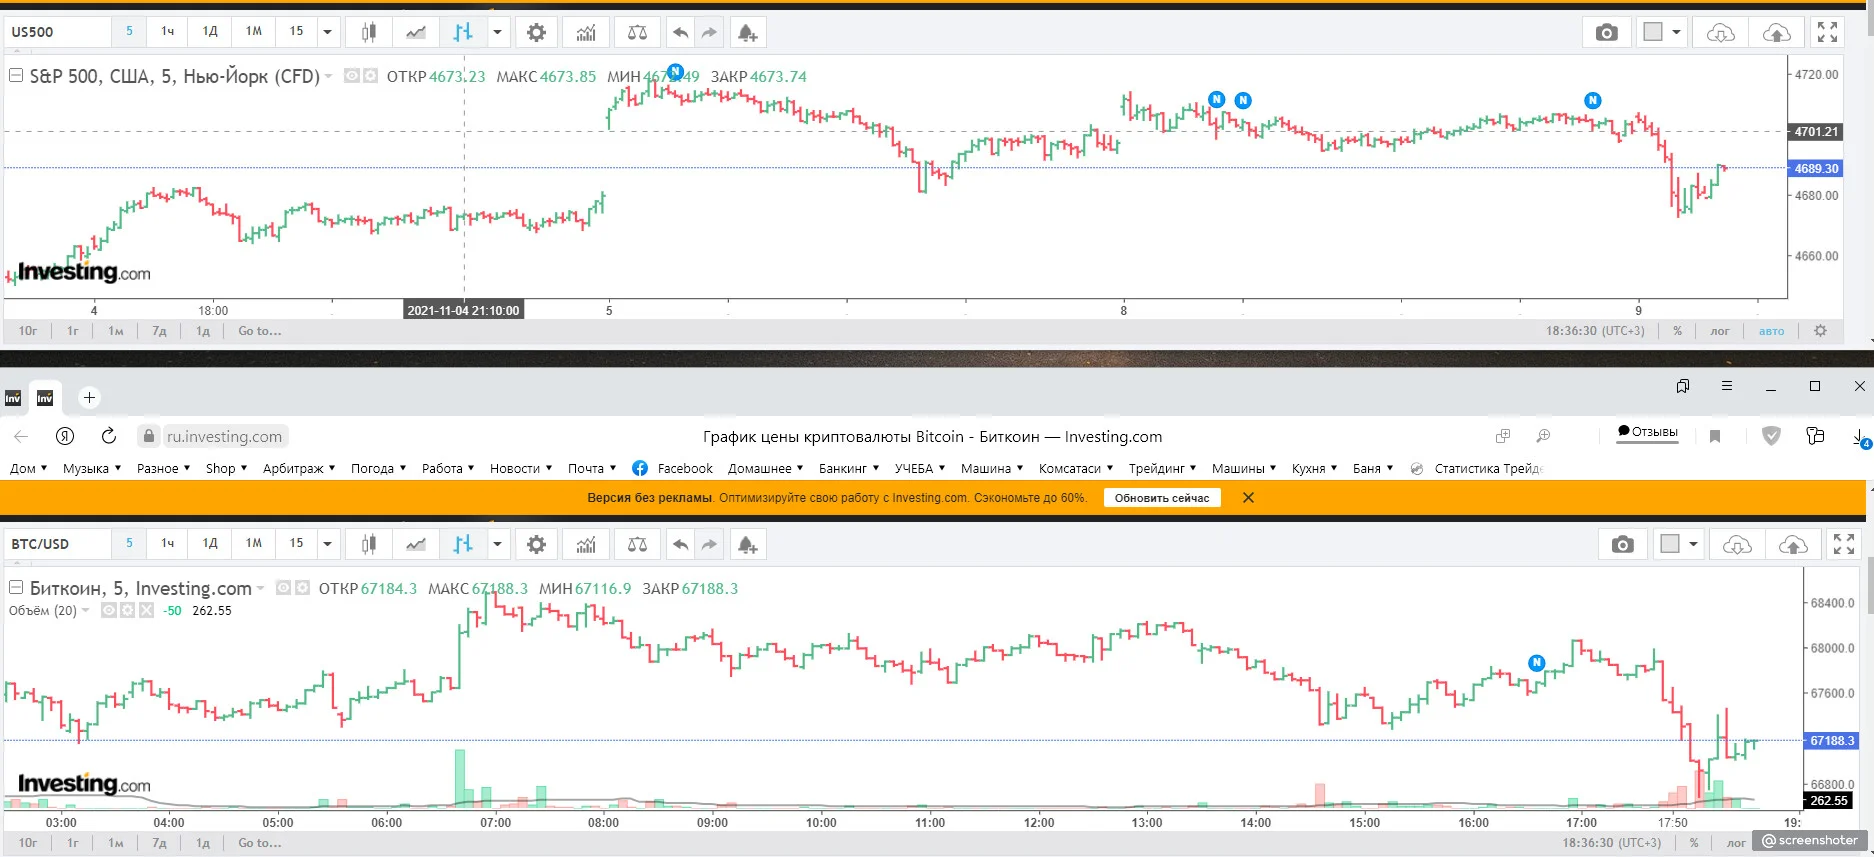Viewport: 1874px width, 857px height.
Task: Toggle the % scale on the US500 chart
Action: pos(1677,331)
